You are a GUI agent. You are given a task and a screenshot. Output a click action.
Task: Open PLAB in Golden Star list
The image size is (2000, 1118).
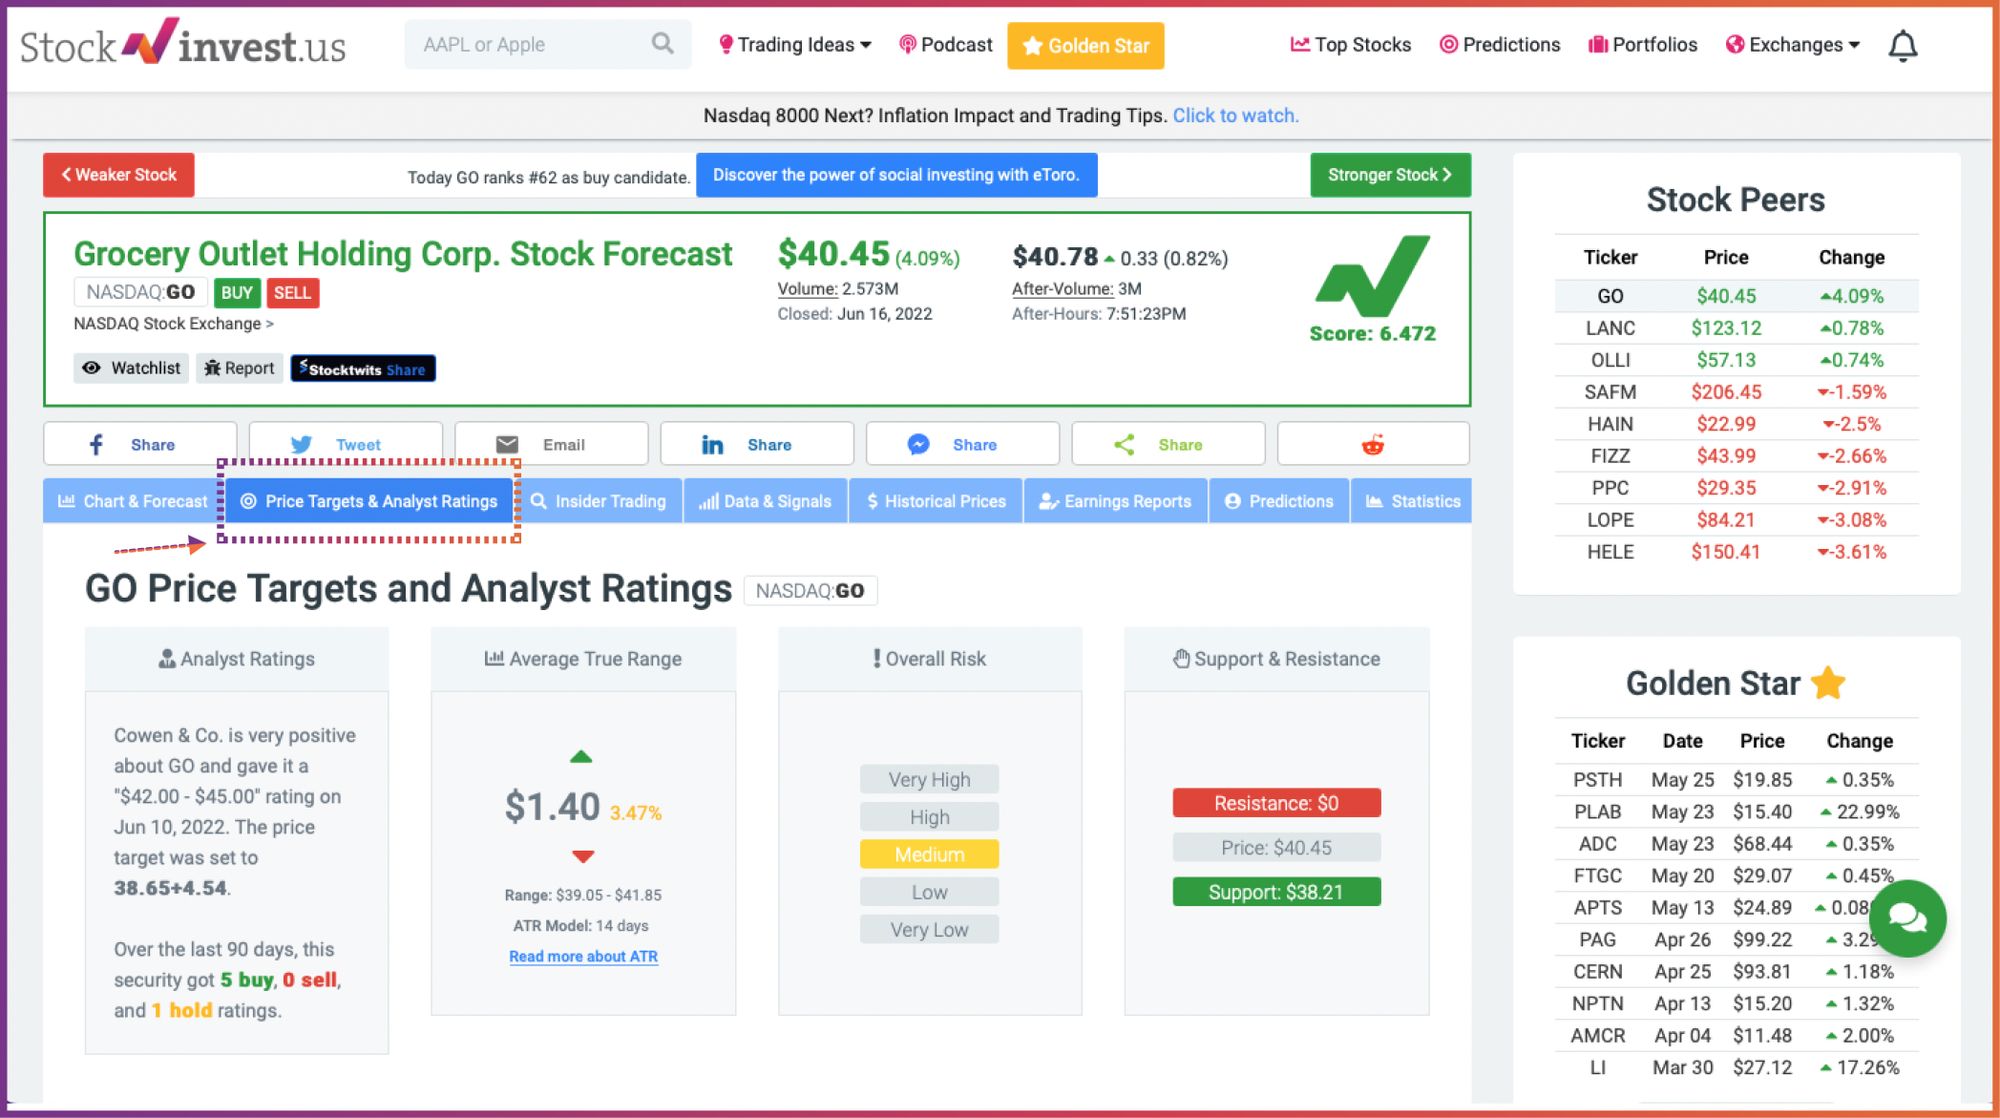pos(1597,812)
